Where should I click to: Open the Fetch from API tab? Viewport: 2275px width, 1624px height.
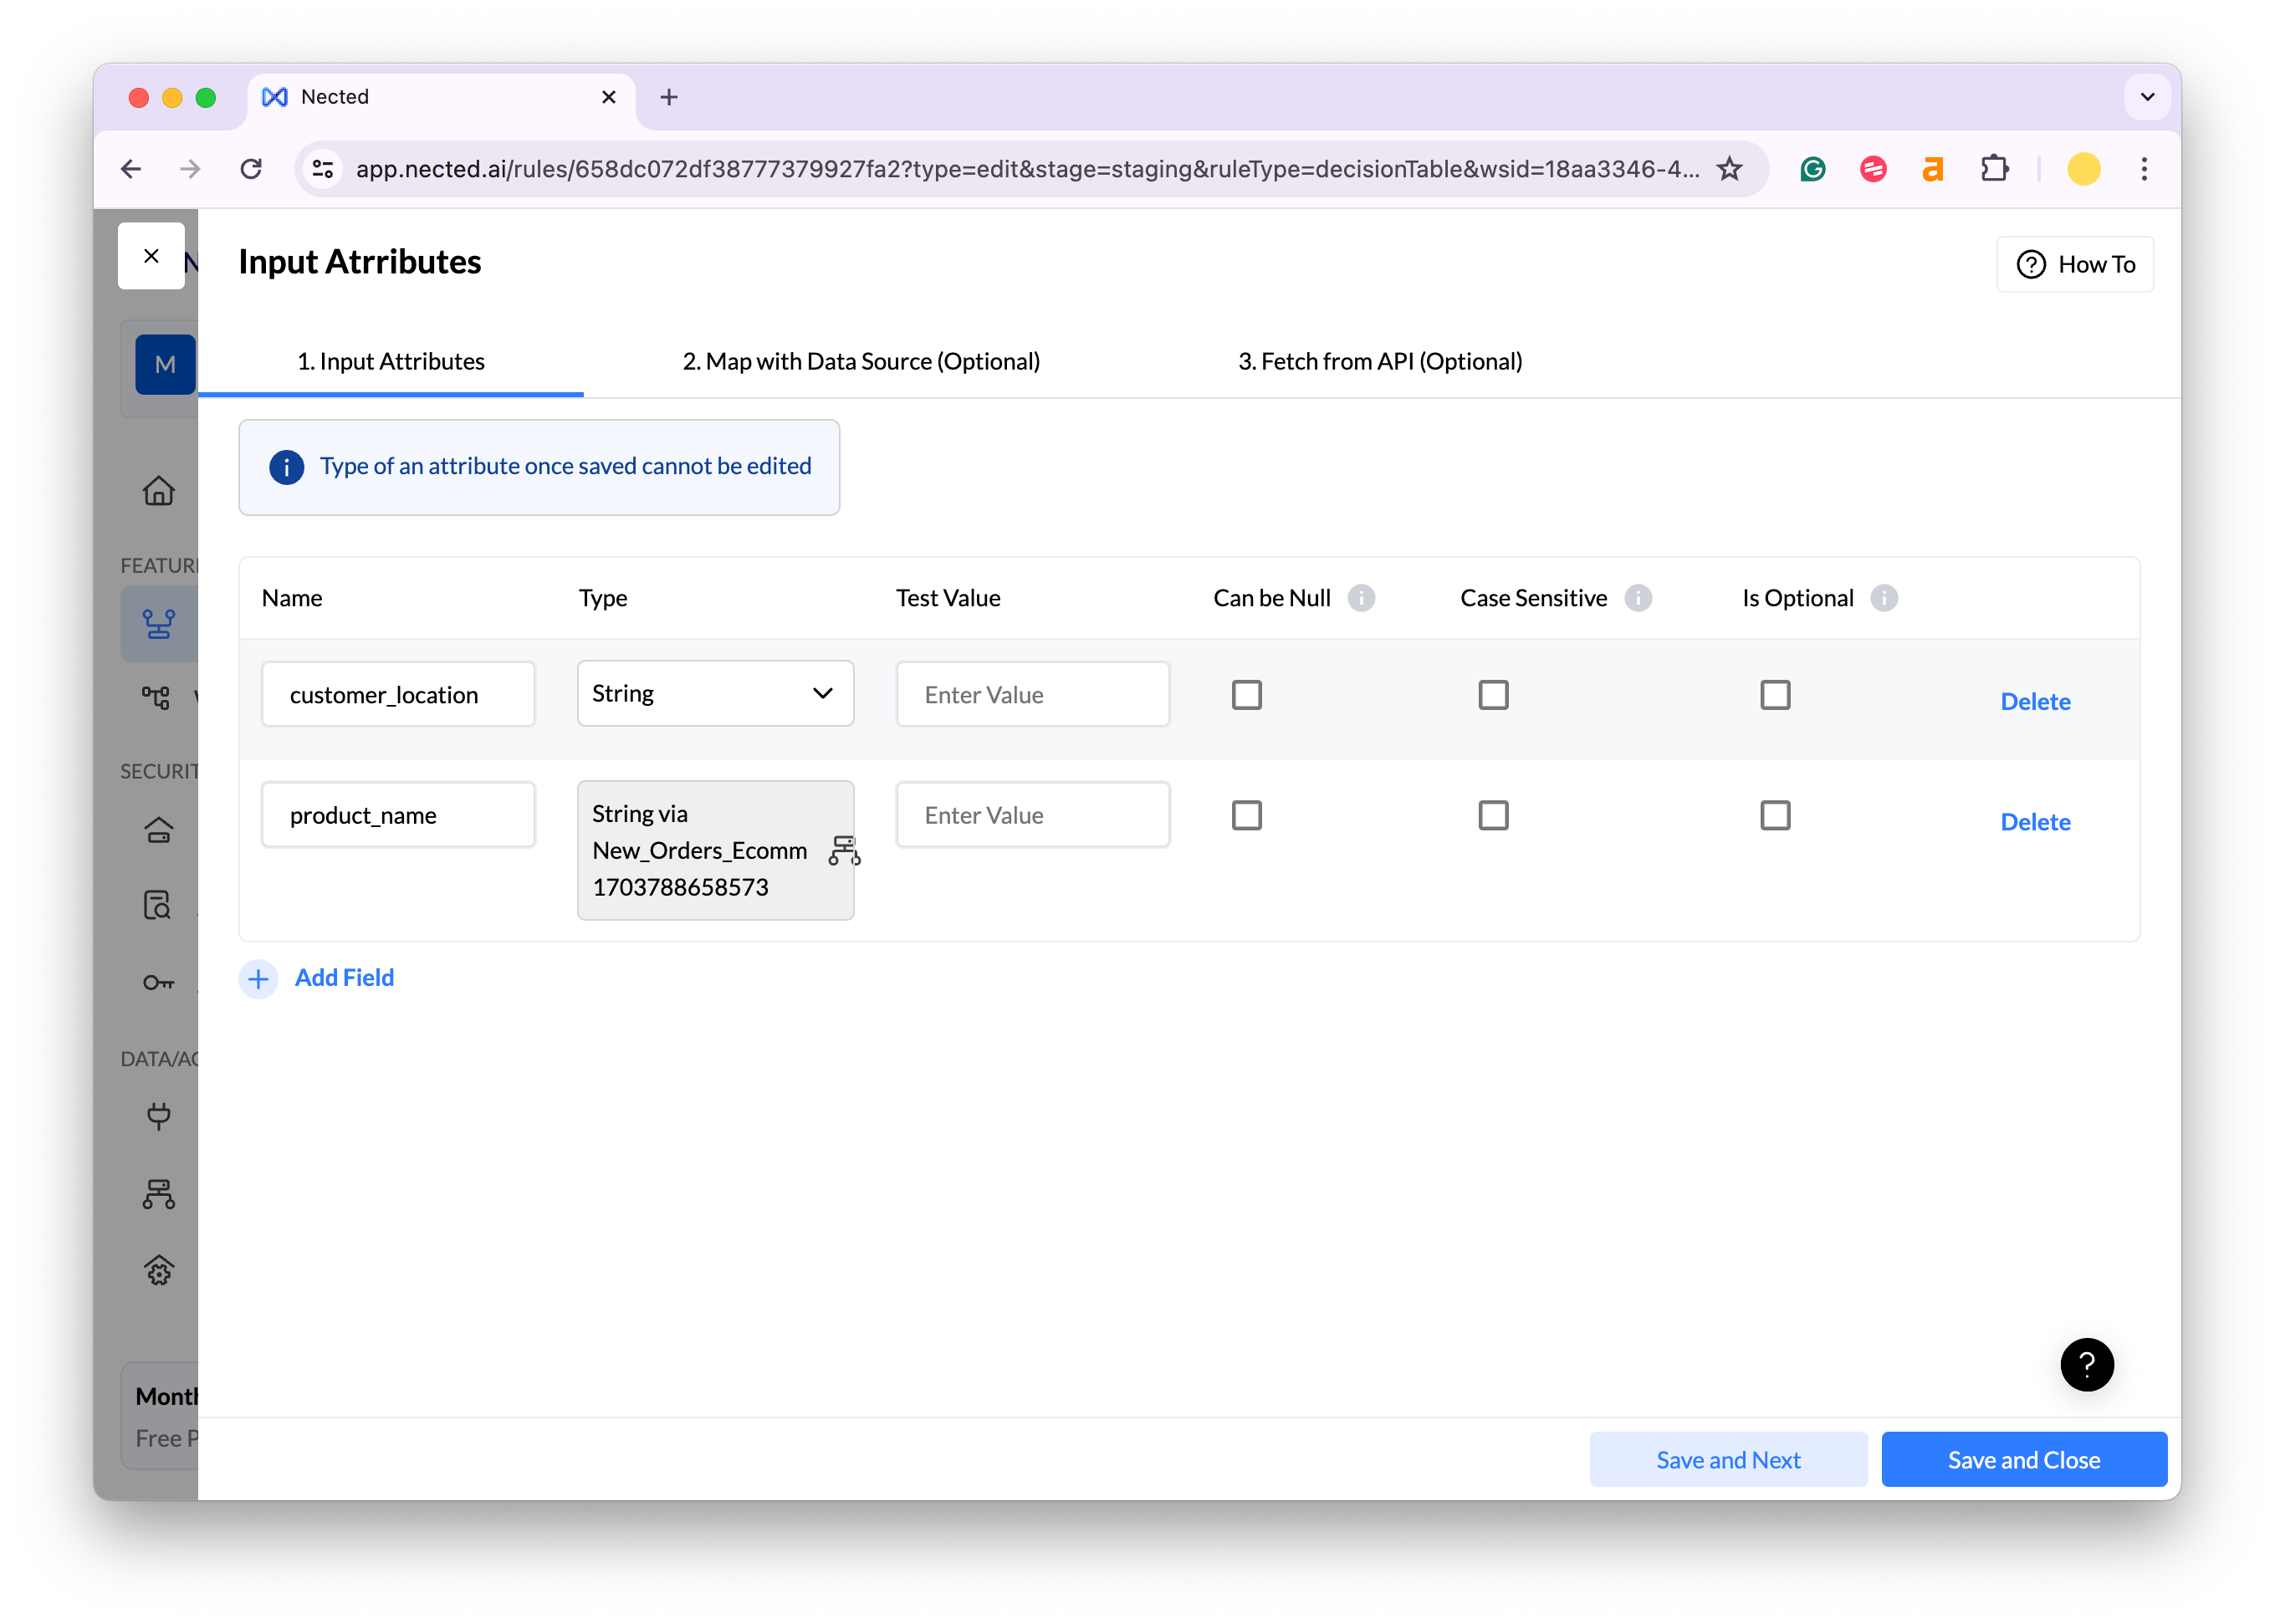[x=1380, y=361]
